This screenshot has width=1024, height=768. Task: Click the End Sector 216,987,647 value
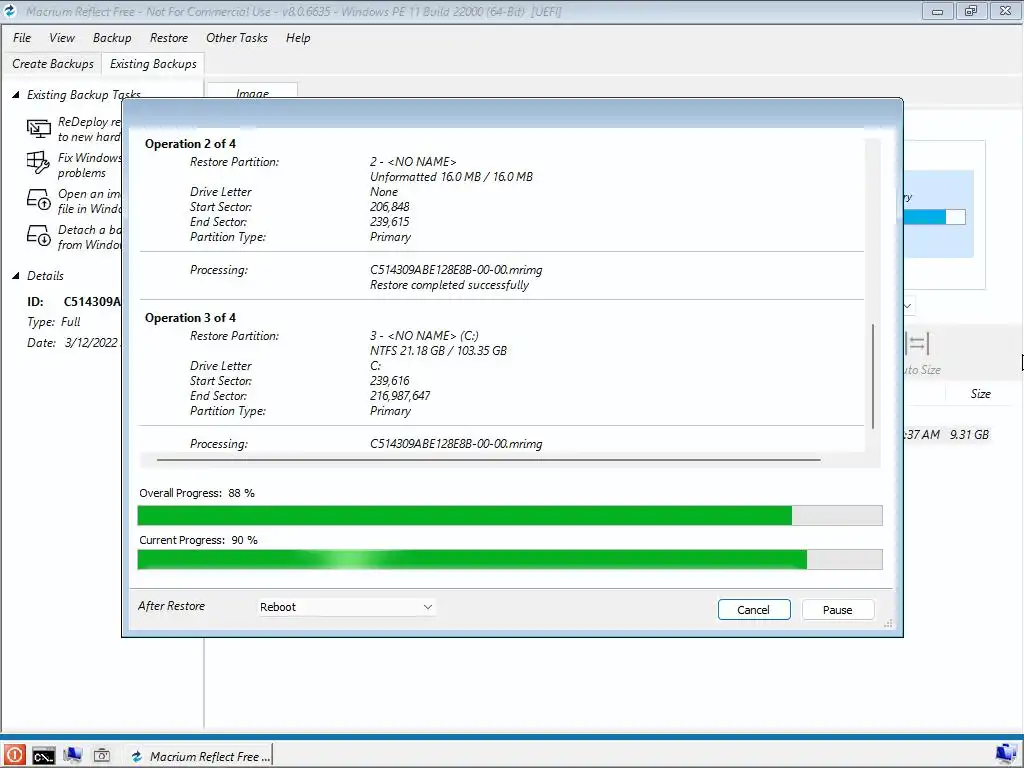point(400,396)
